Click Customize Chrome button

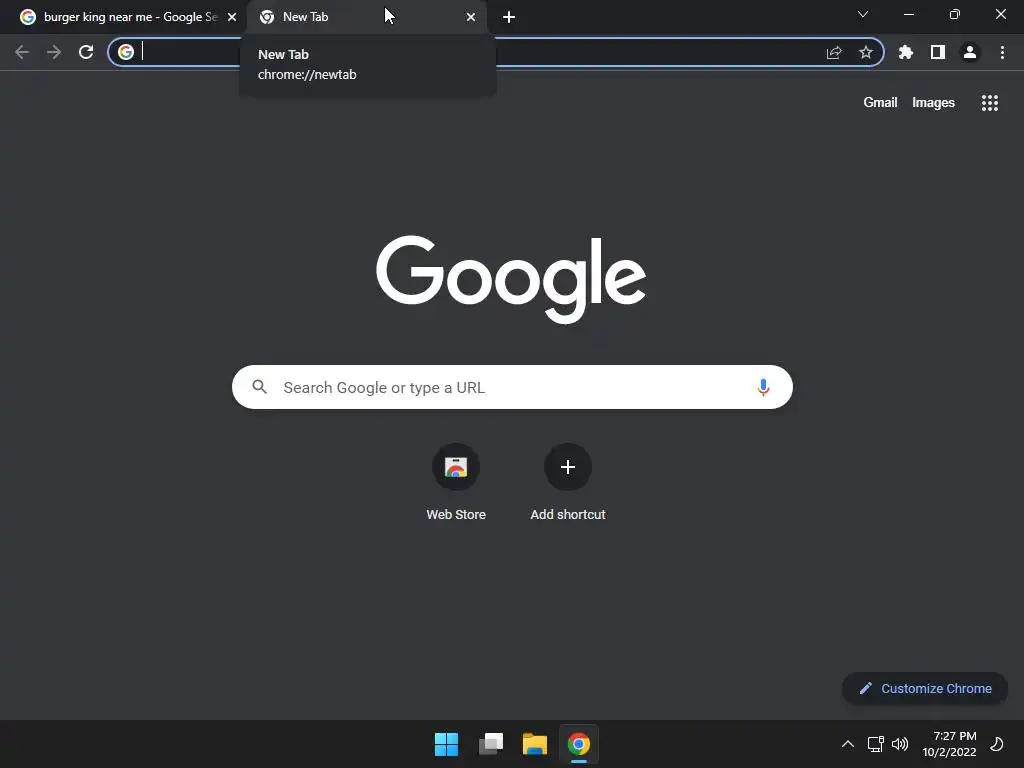pos(925,688)
